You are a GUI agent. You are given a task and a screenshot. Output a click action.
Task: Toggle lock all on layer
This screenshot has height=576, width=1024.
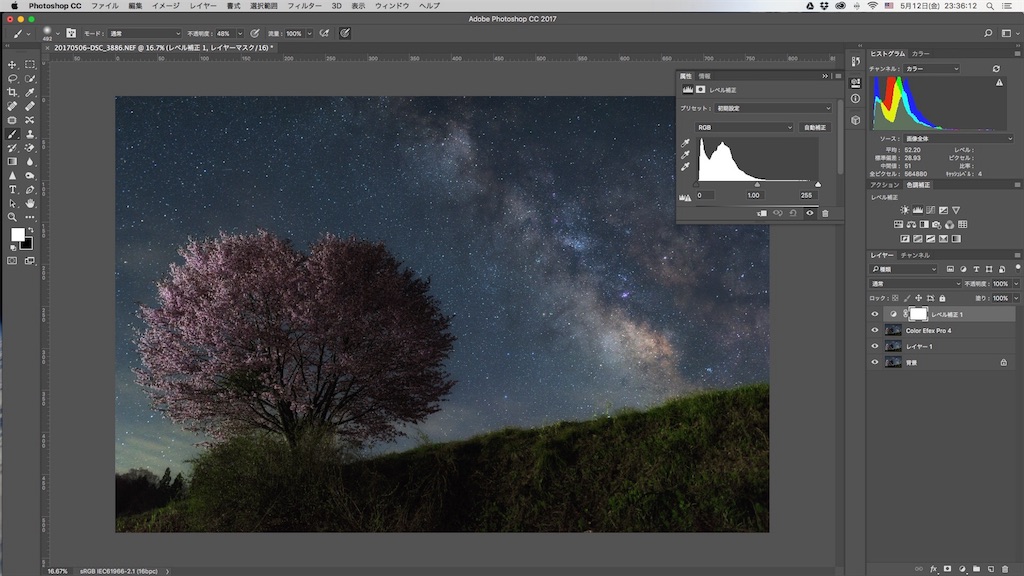tap(942, 298)
